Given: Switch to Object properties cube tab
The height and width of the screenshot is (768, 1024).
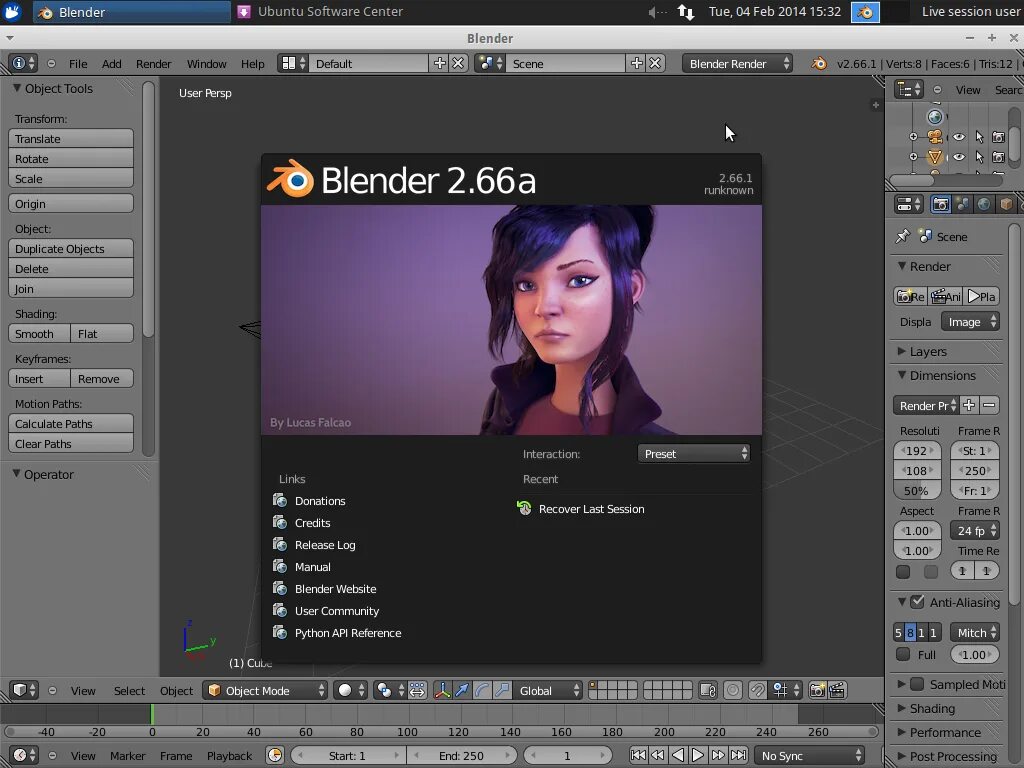Looking at the screenshot, I should pos(1006,204).
